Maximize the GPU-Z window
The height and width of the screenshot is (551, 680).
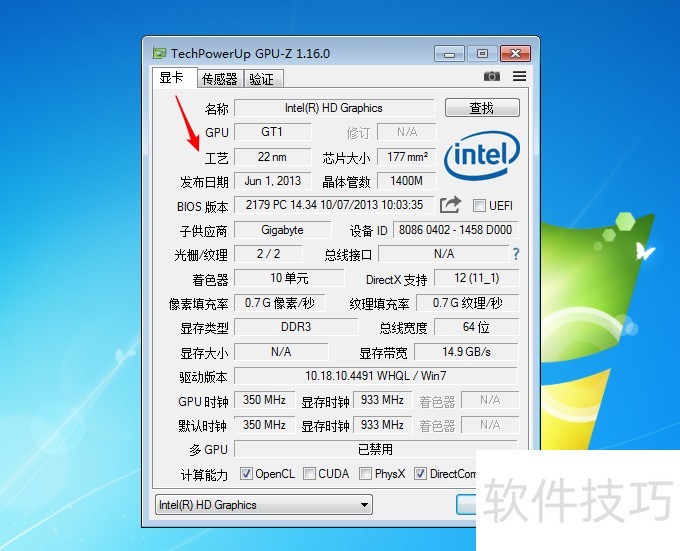[482, 54]
